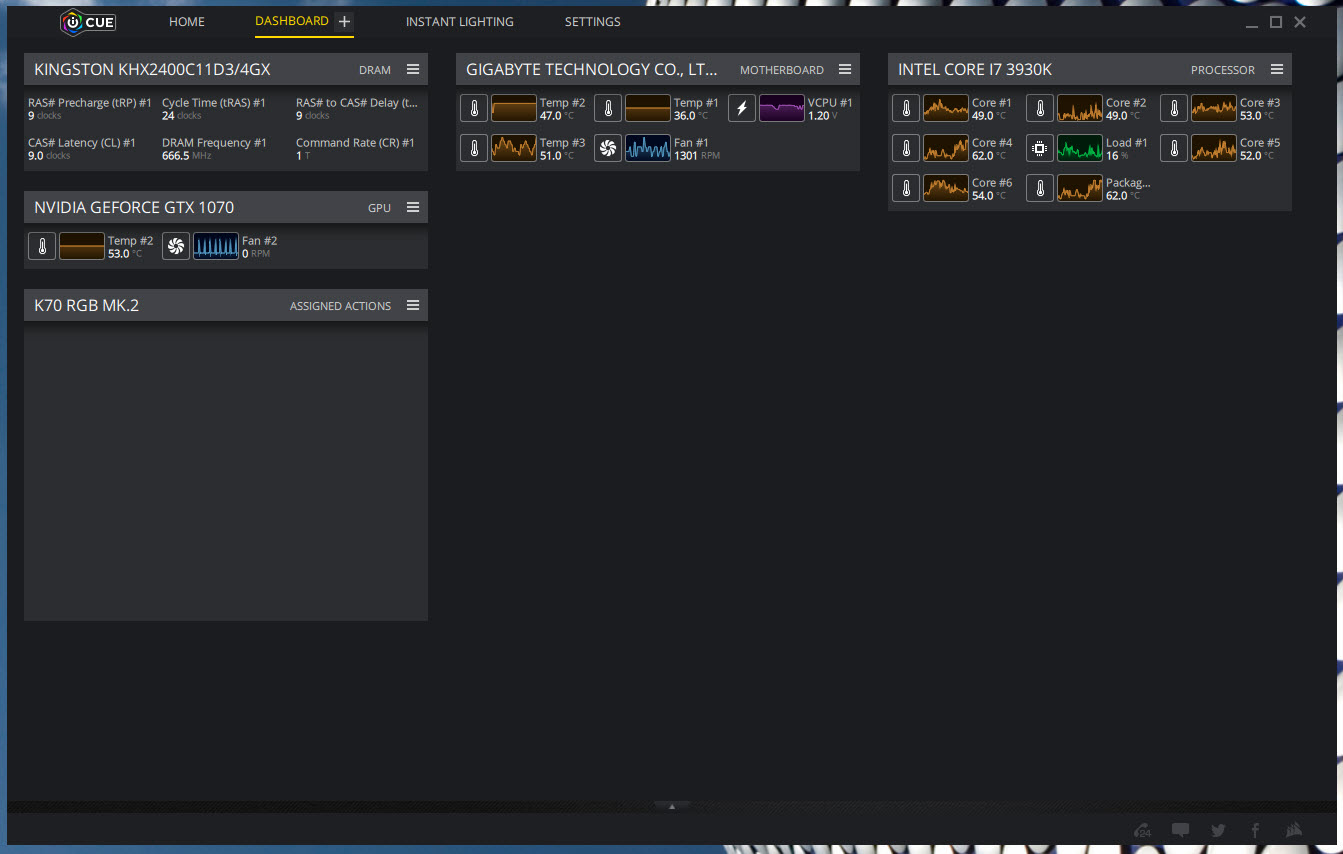
Task: Click the ASSIGNED ACTIONS label
Action: click(x=340, y=306)
